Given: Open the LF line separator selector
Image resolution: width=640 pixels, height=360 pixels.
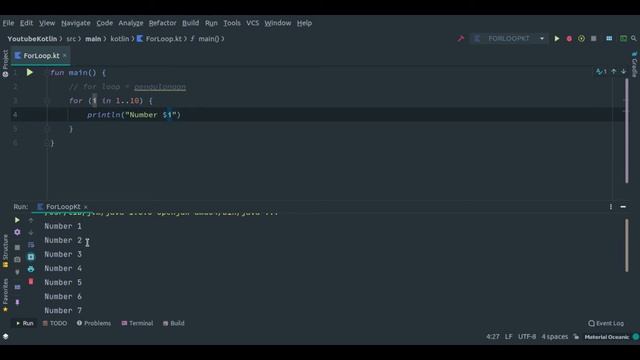Looking at the screenshot, I should coord(508,337).
